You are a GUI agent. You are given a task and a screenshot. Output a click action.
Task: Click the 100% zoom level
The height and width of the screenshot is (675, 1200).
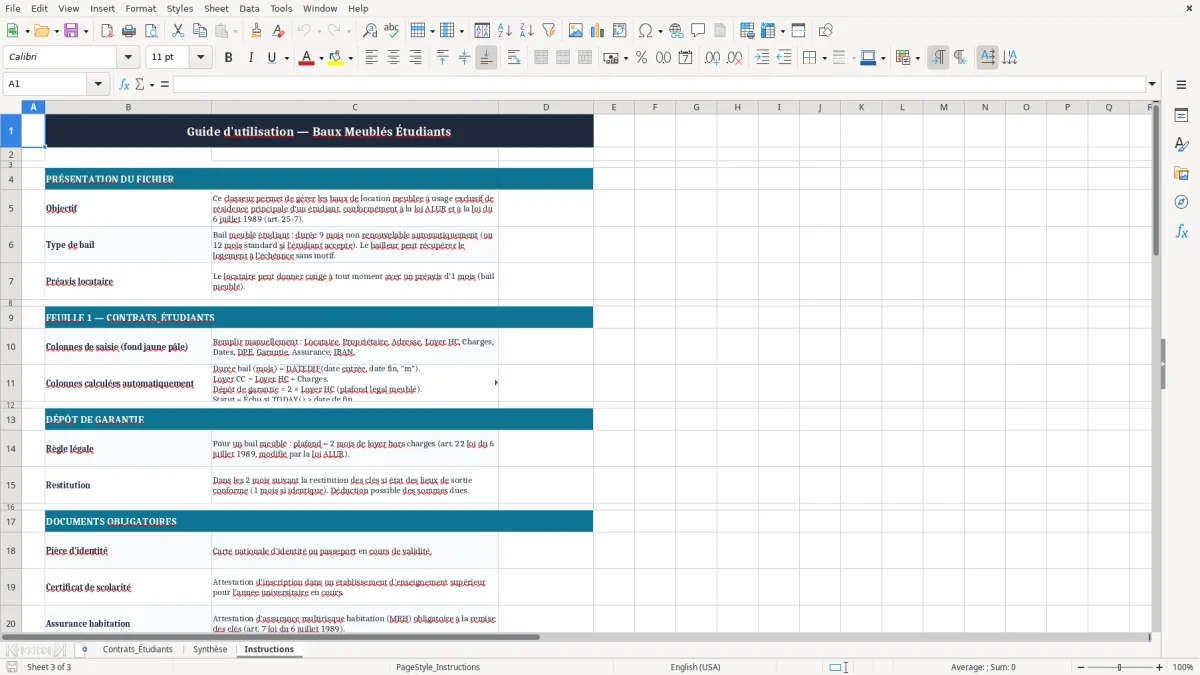(1182, 667)
